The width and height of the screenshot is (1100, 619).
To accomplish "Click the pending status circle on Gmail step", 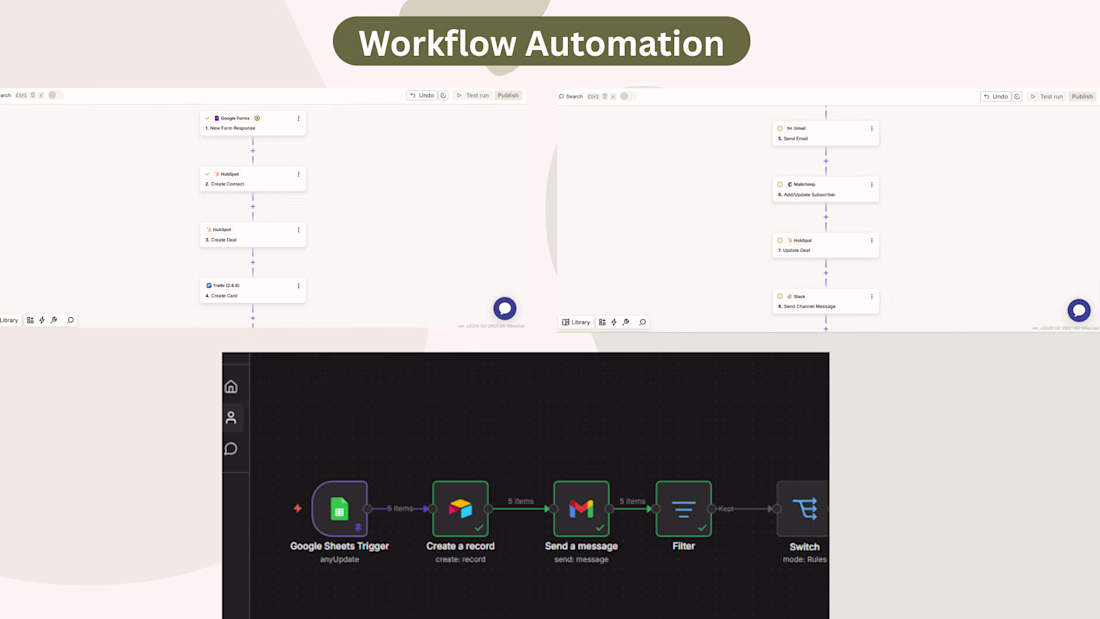I will coord(779,128).
